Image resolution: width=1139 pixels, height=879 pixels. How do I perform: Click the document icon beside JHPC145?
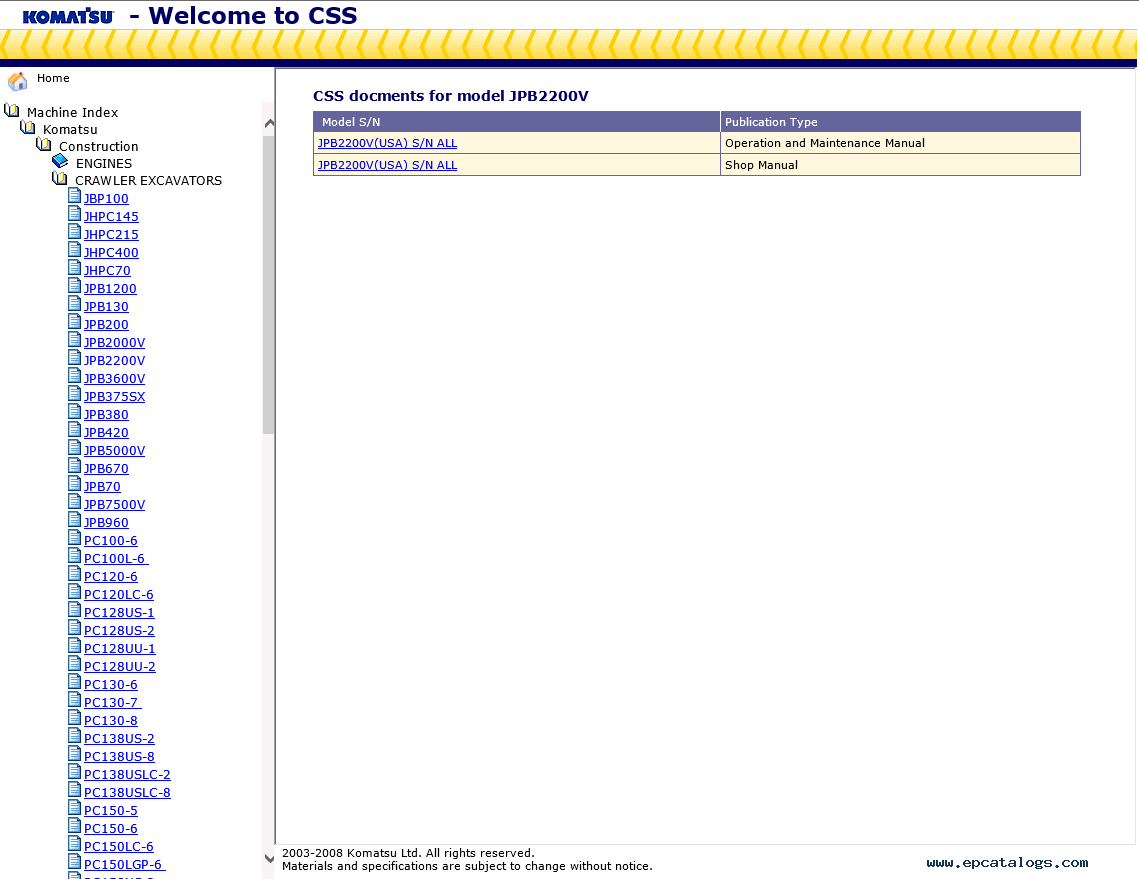(x=74, y=214)
